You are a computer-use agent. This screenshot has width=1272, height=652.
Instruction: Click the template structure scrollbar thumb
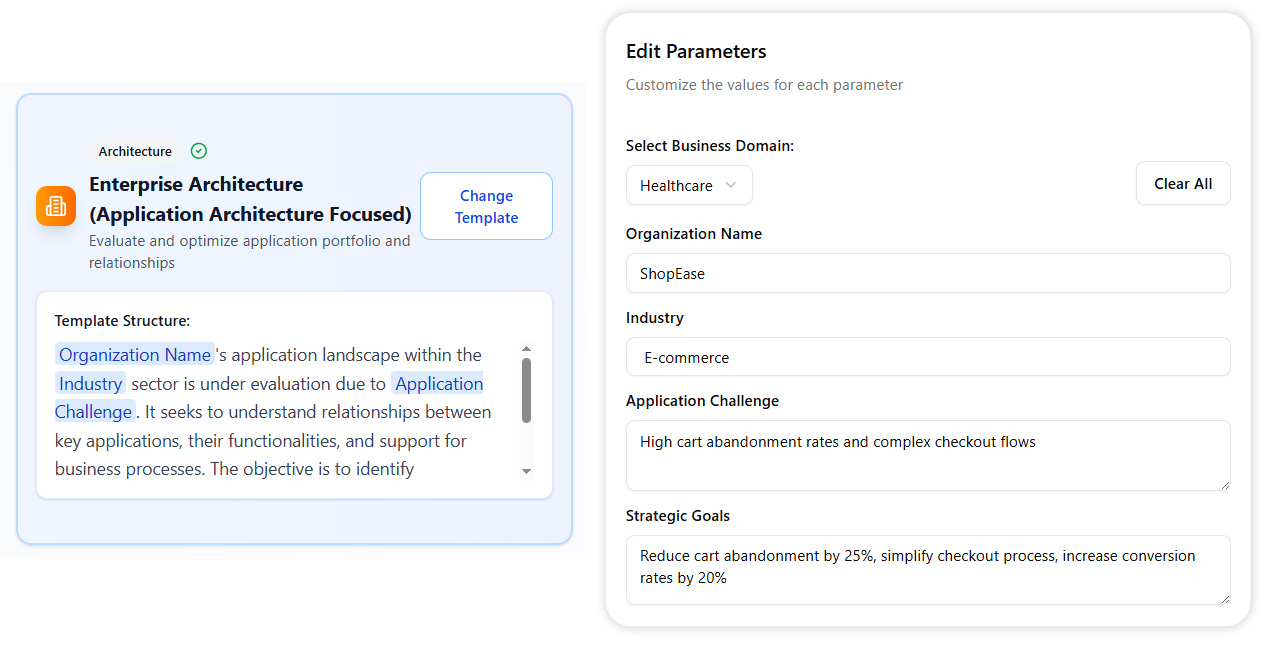pos(527,390)
